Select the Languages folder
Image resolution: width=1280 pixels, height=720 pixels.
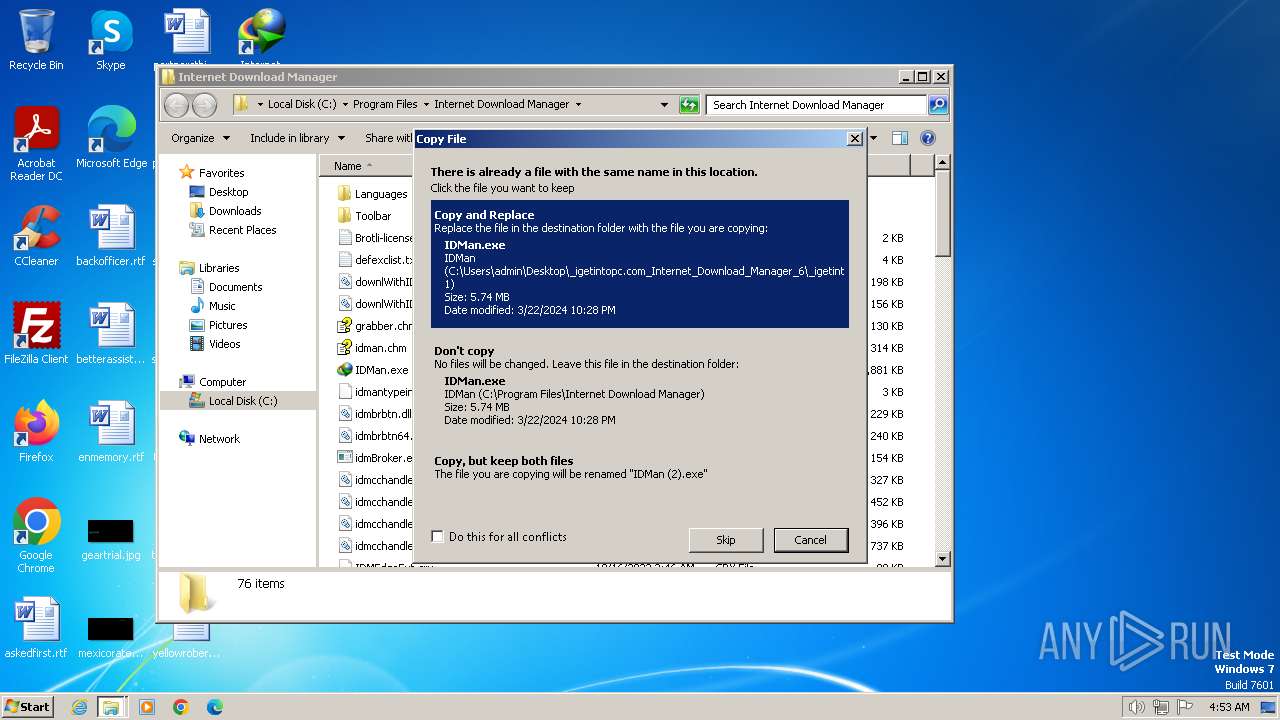click(374, 194)
